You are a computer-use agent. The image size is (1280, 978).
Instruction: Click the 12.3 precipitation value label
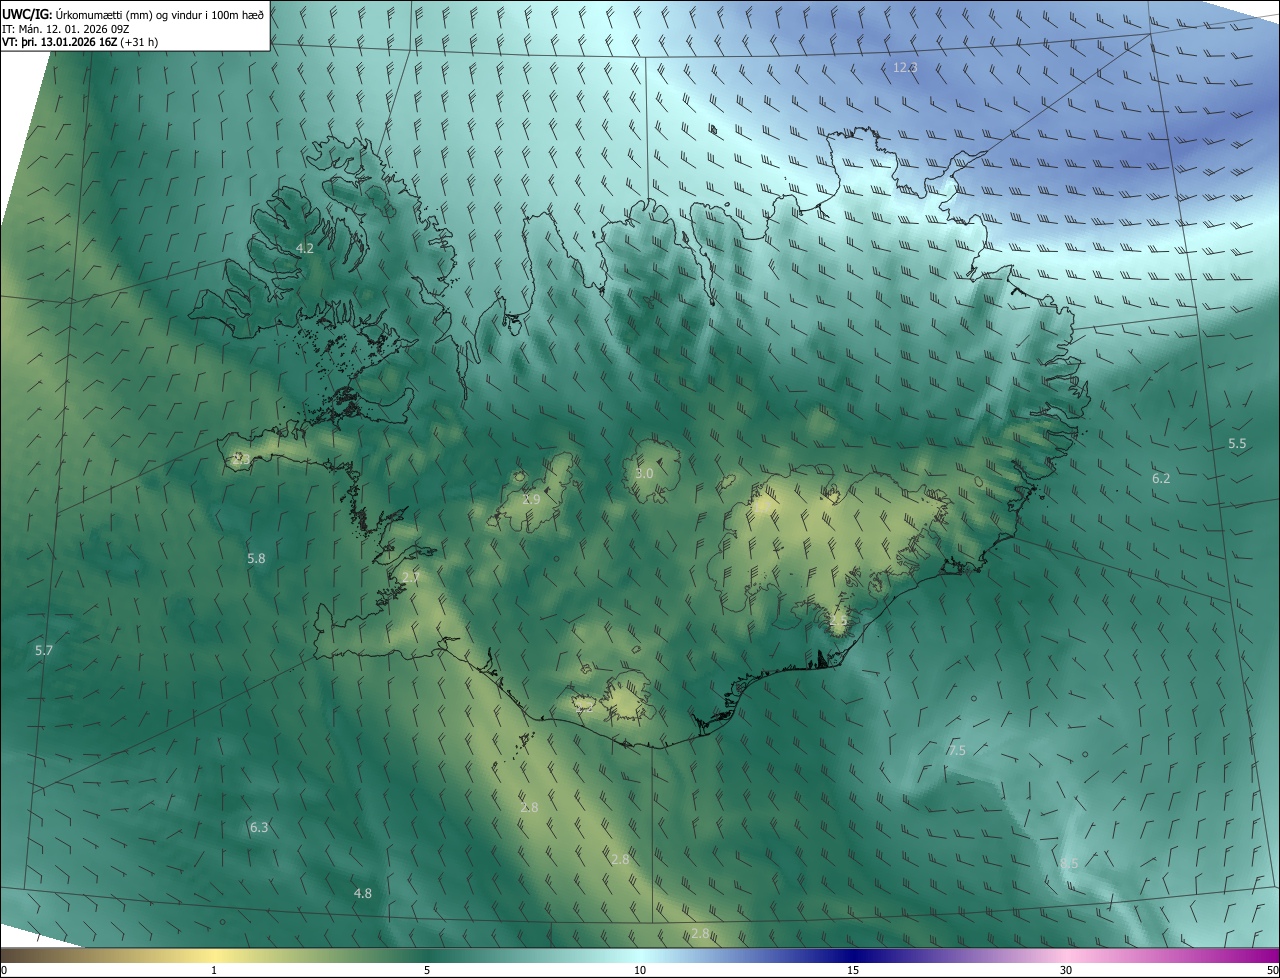point(905,68)
